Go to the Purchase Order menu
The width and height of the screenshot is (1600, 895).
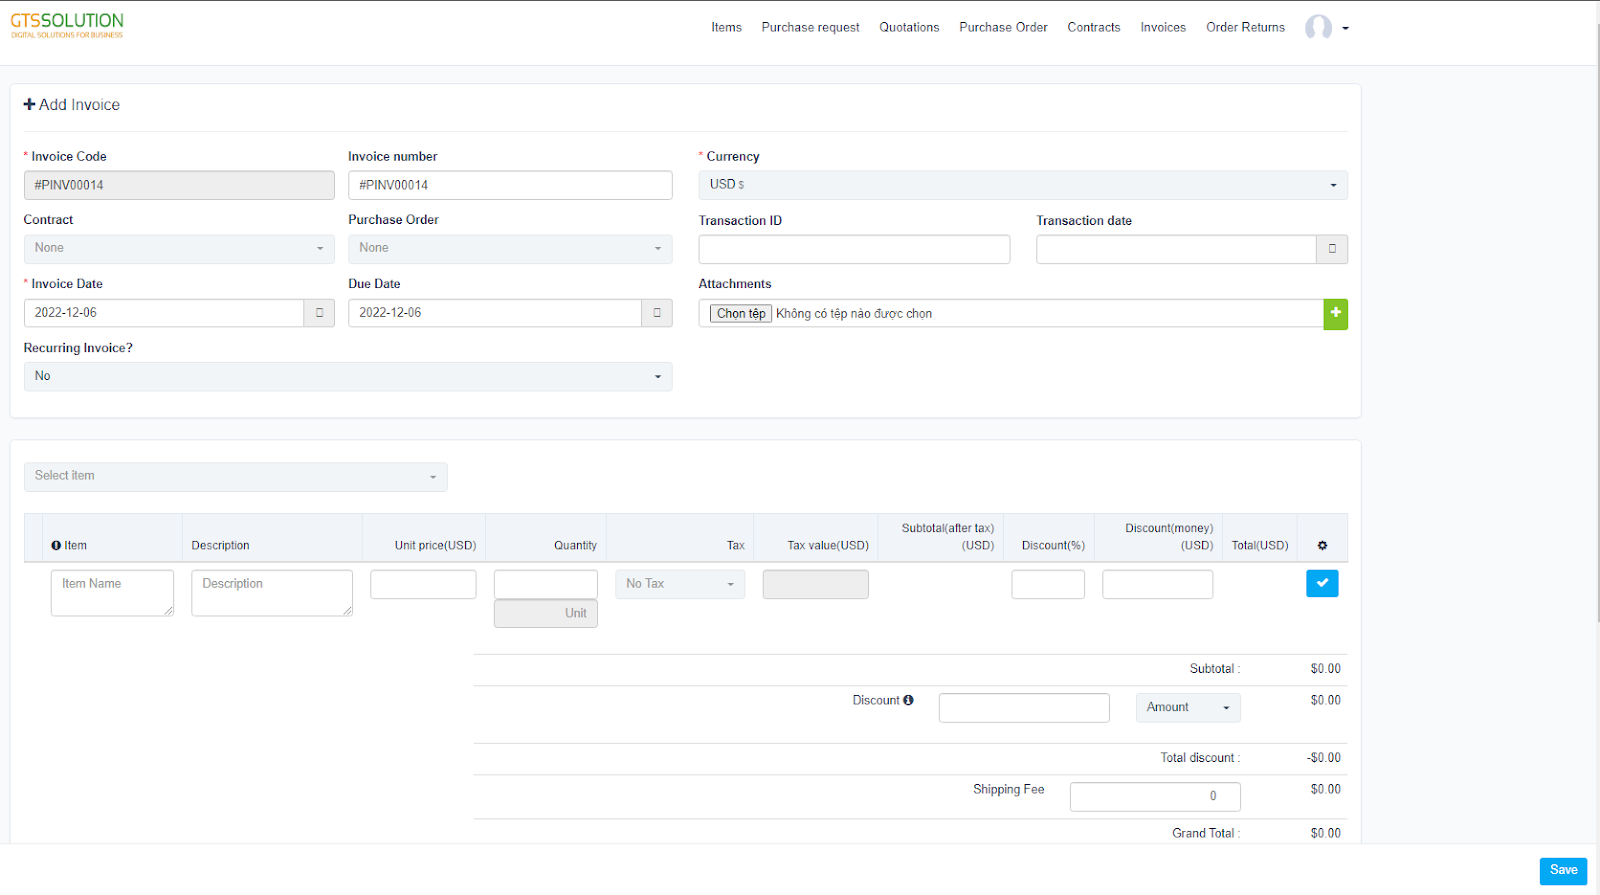1003,28
